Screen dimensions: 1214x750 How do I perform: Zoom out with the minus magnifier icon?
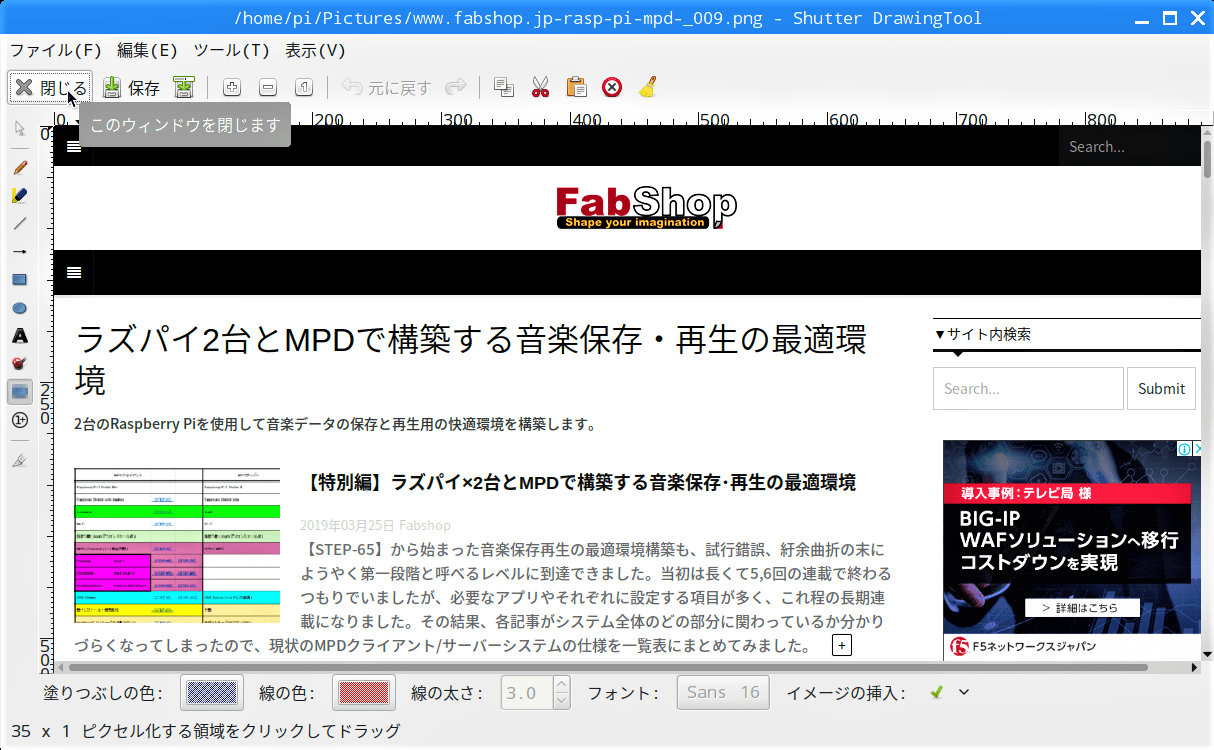pyautogui.click(x=268, y=88)
